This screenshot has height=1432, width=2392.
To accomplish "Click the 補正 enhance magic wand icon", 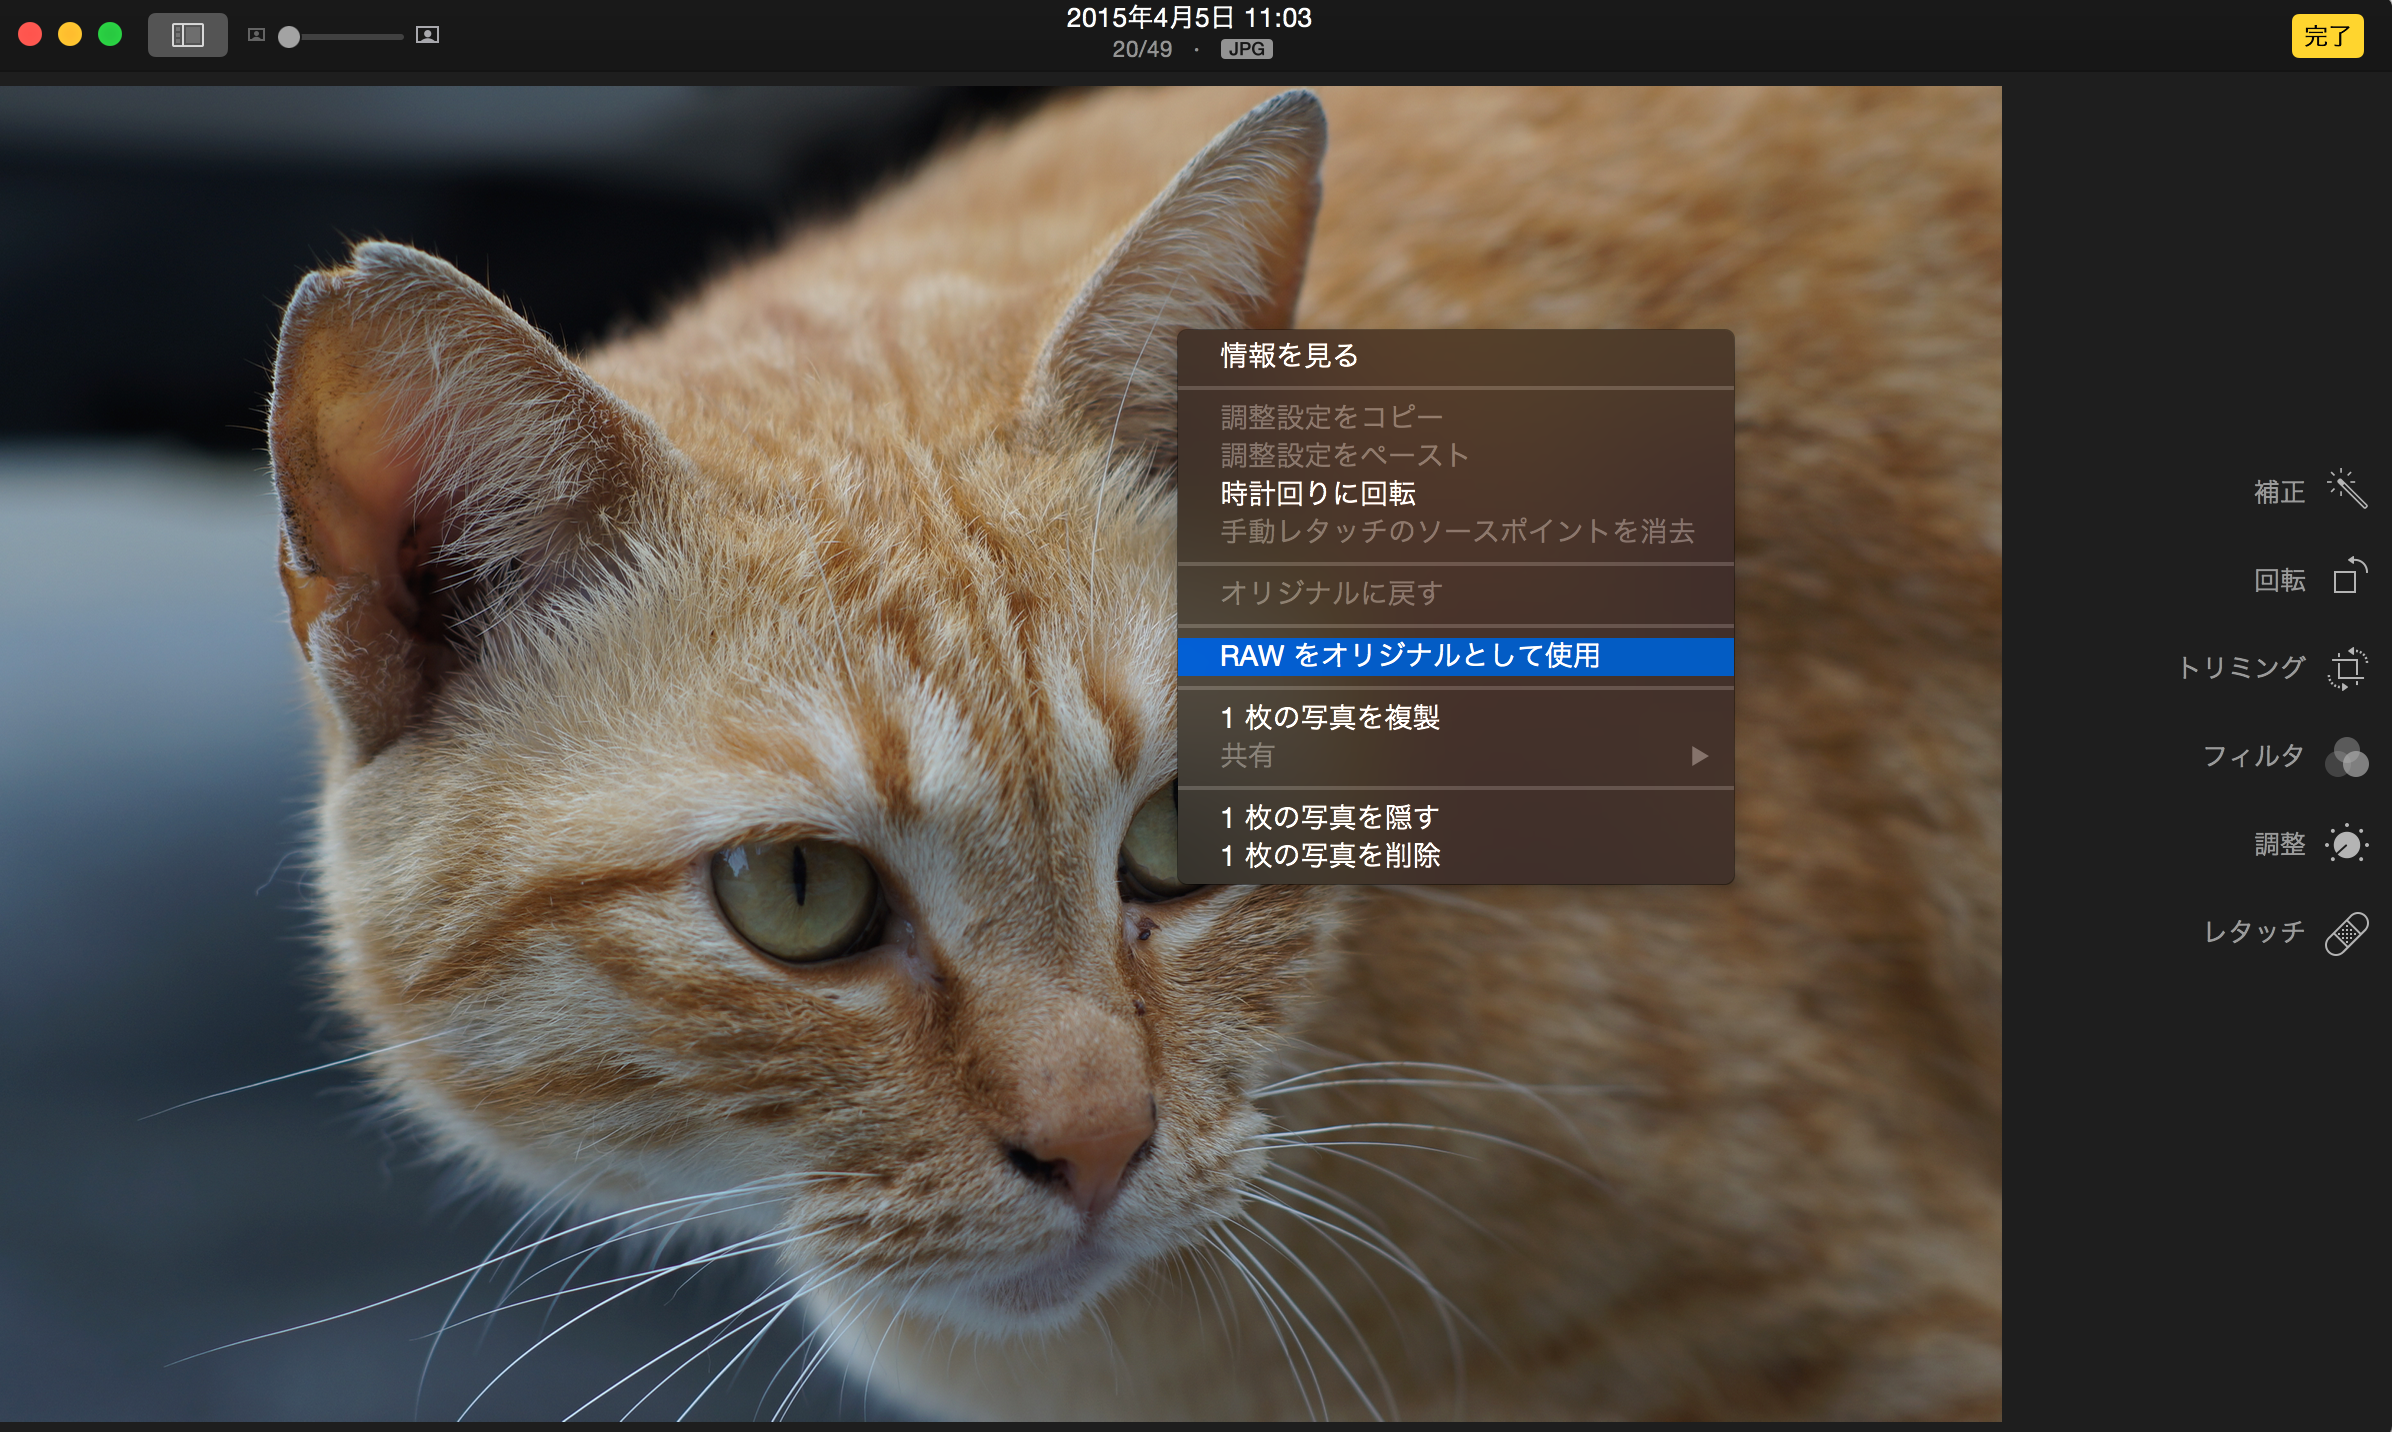I will tap(2346, 489).
